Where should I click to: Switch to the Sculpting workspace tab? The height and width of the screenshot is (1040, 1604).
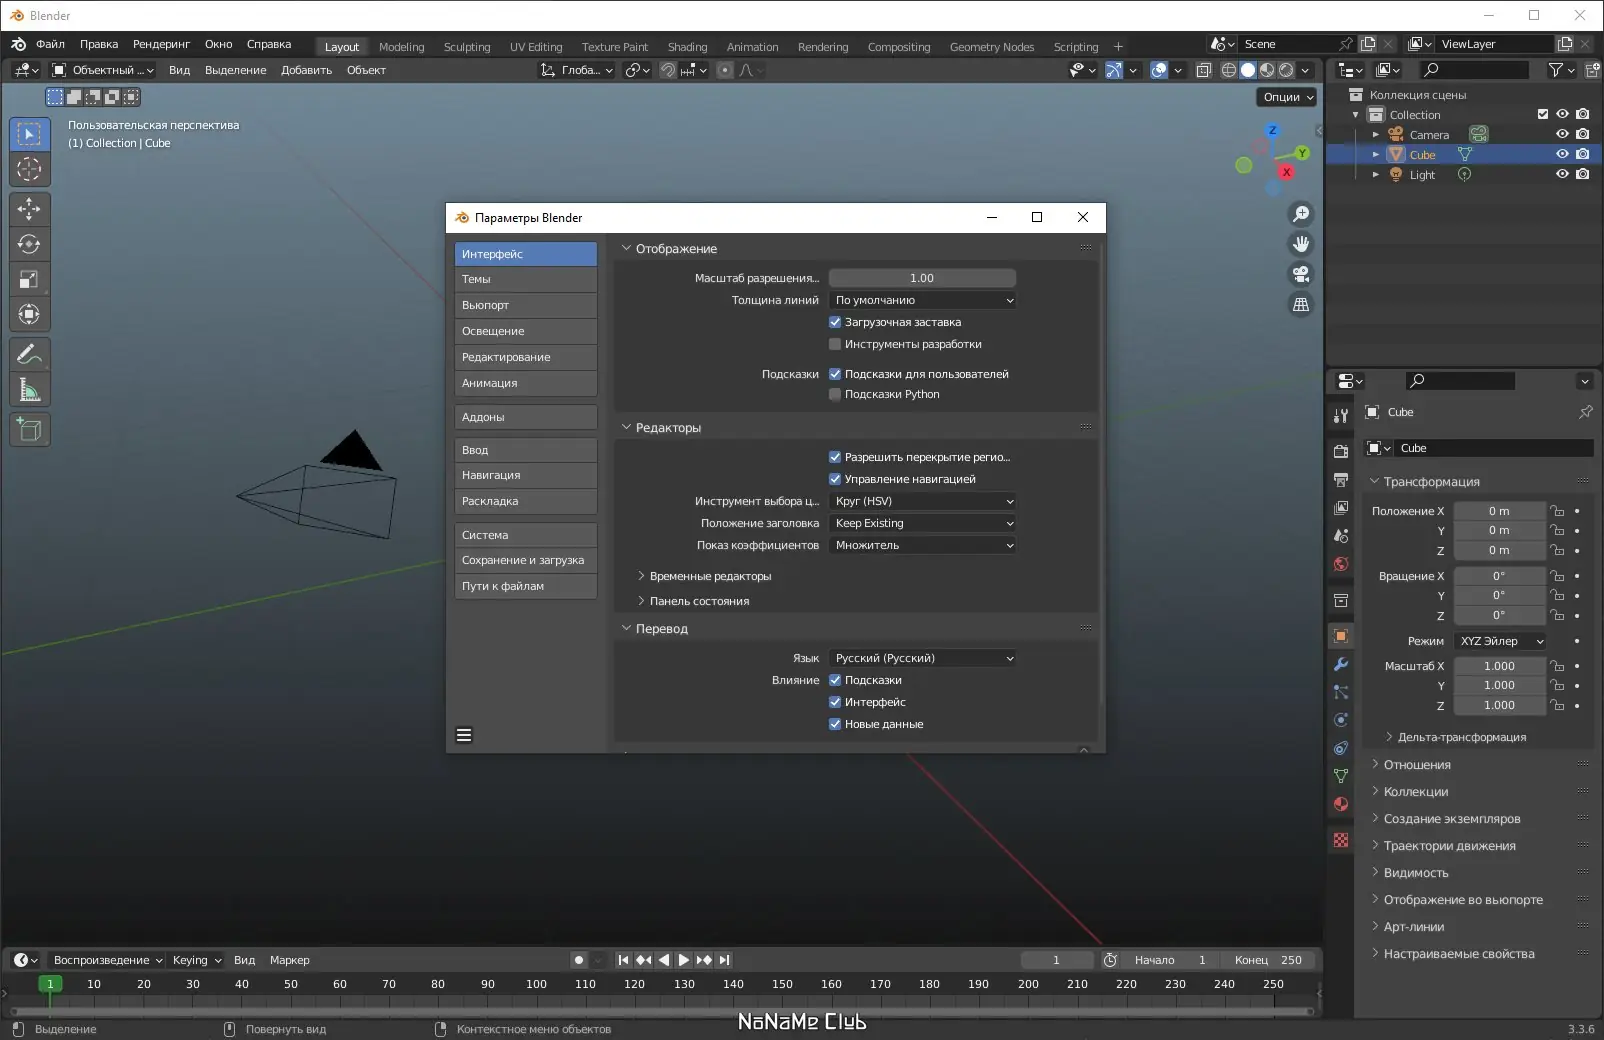click(x=467, y=47)
